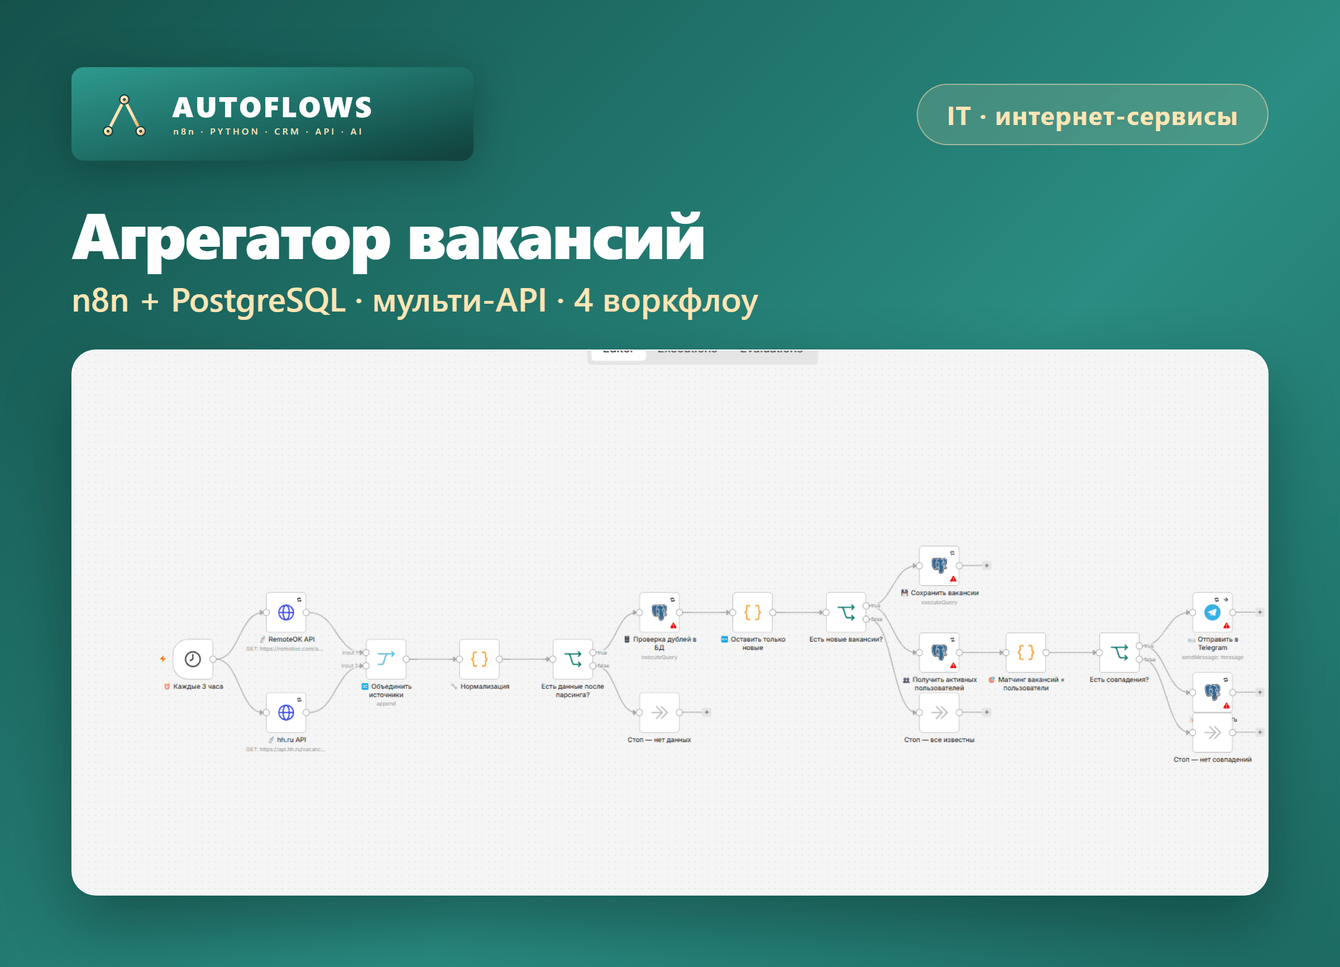Open the Сохранить вакансии Postgres node
This screenshot has width=1340, height=967.
tap(939, 565)
